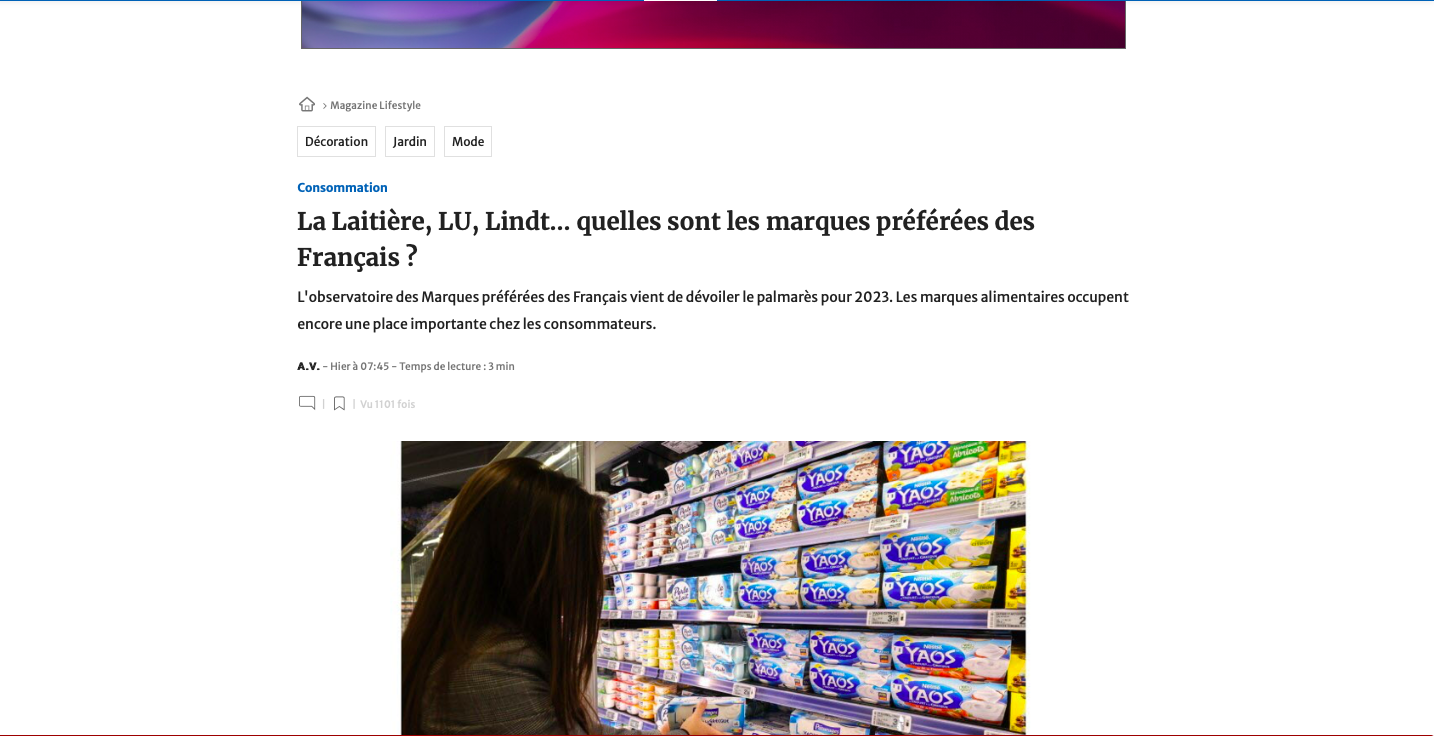The height and width of the screenshot is (736, 1434).
Task: Bookmark this article with the ribbon icon
Action: click(339, 404)
